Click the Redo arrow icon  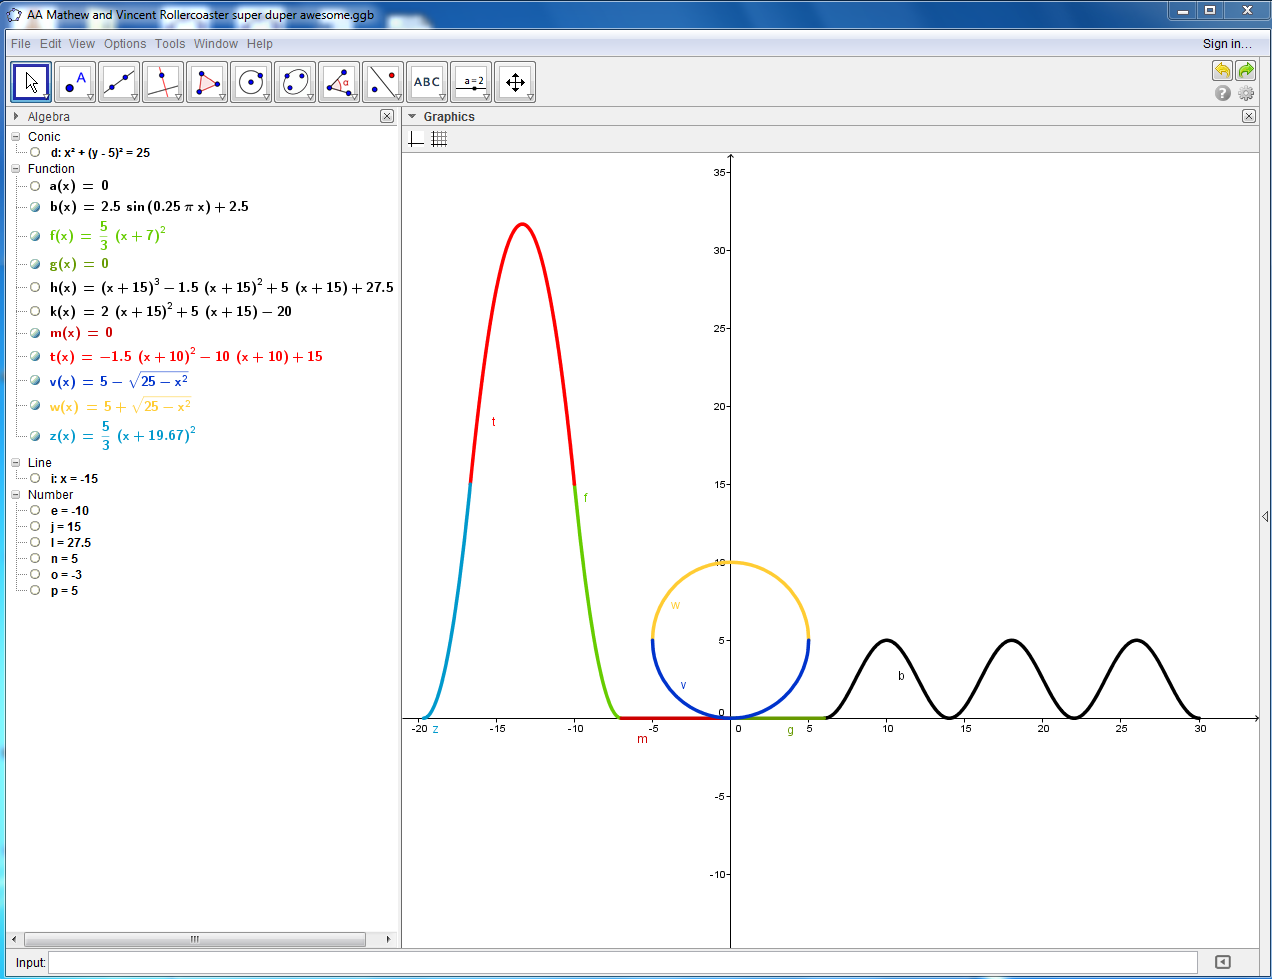point(1246,70)
